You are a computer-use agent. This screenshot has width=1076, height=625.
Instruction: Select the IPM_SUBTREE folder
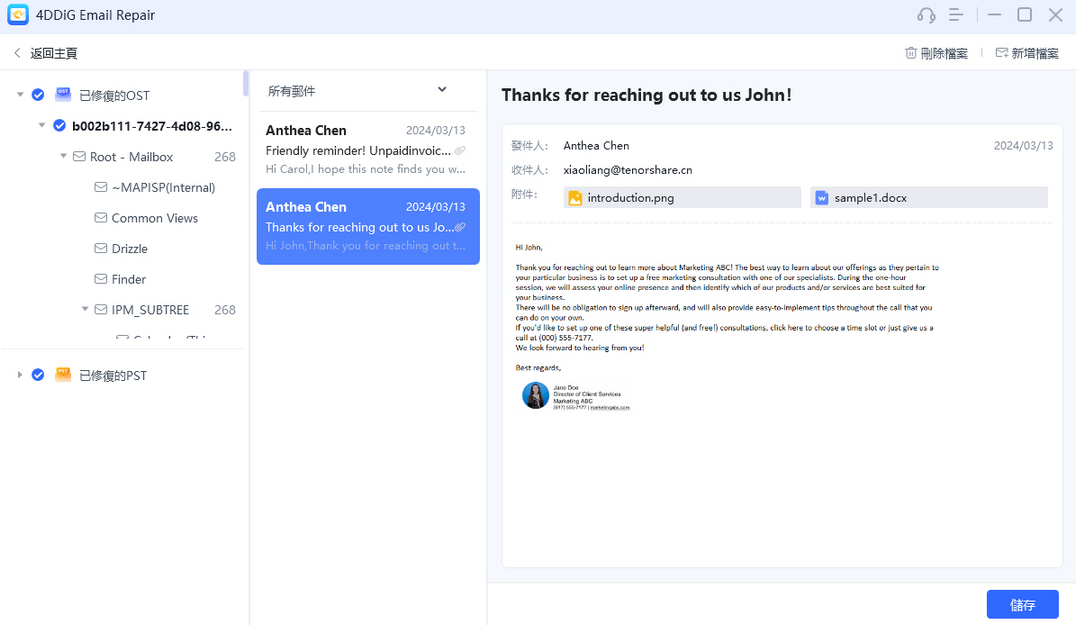pyautogui.click(x=150, y=310)
